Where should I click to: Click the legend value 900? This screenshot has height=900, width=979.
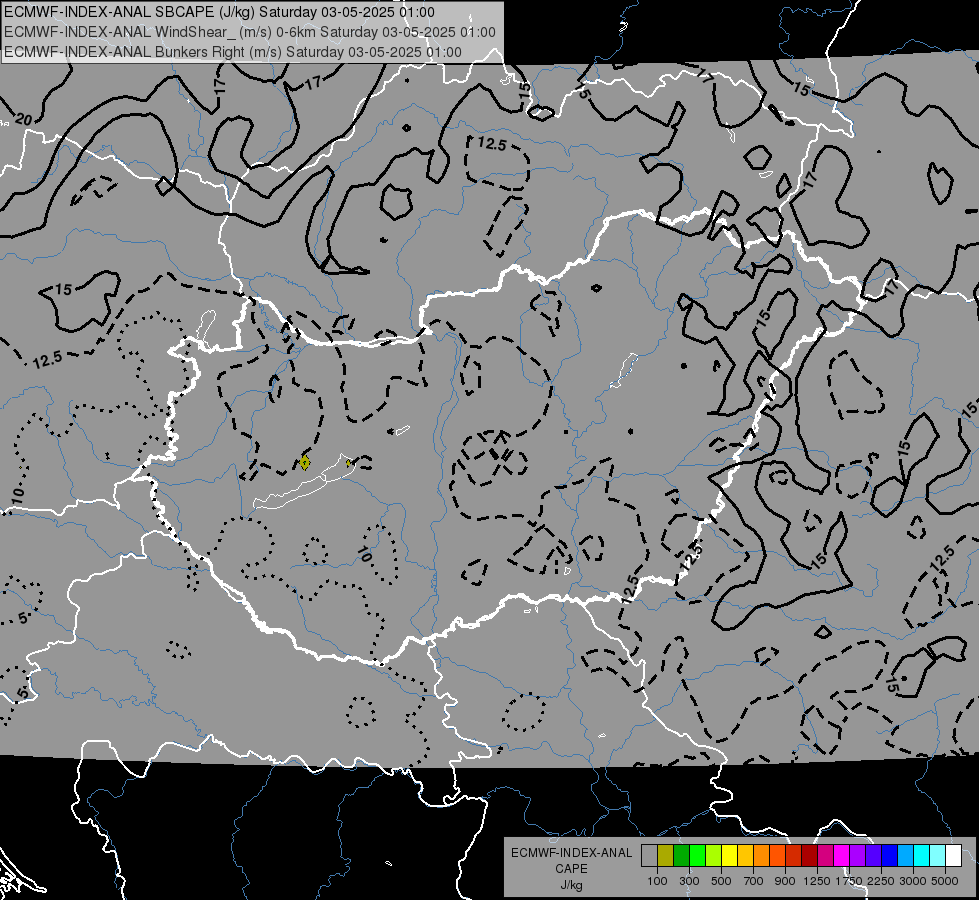[785, 881]
